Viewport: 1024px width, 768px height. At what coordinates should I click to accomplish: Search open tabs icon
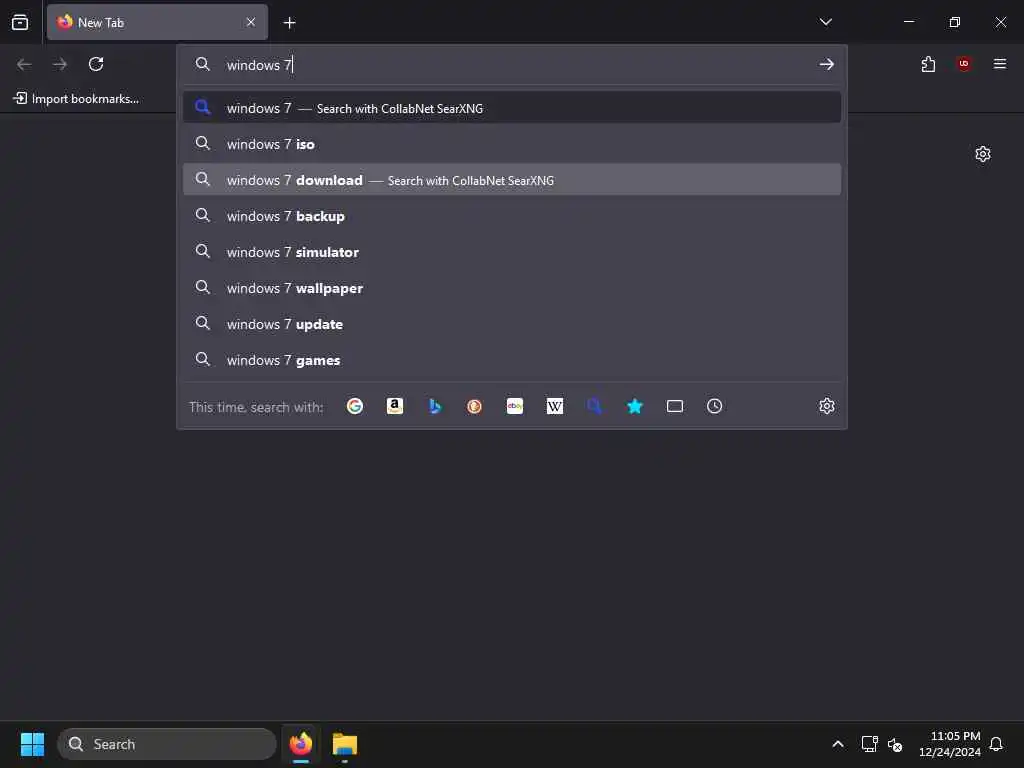(x=675, y=406)
